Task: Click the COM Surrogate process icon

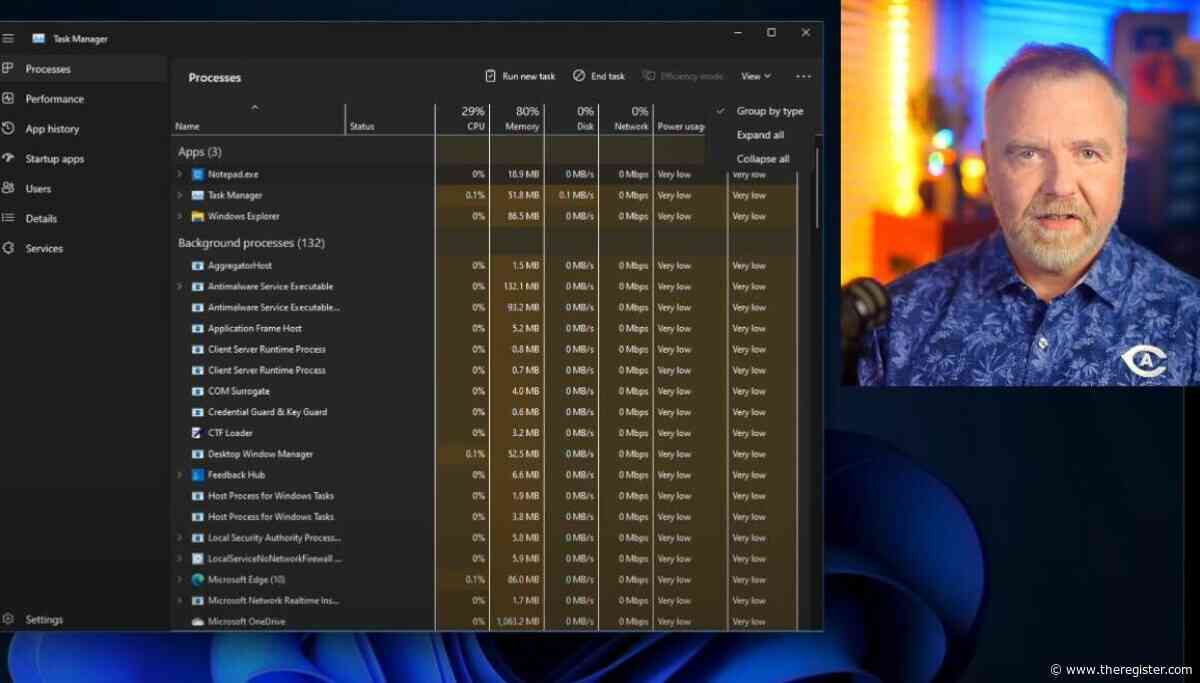Action: click(x=197, y=391)
